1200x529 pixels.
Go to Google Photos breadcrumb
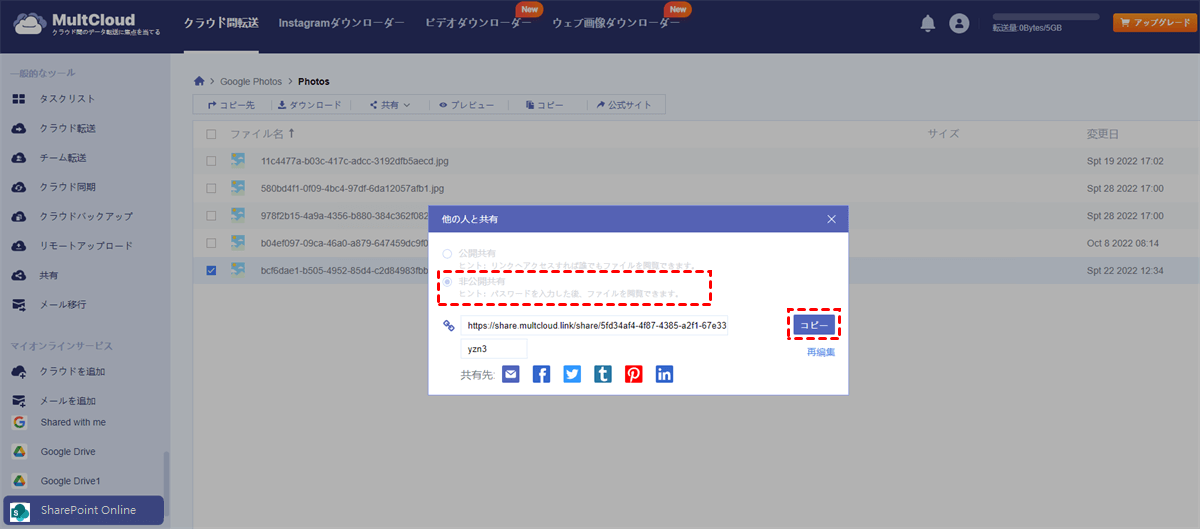coord(251,81)
